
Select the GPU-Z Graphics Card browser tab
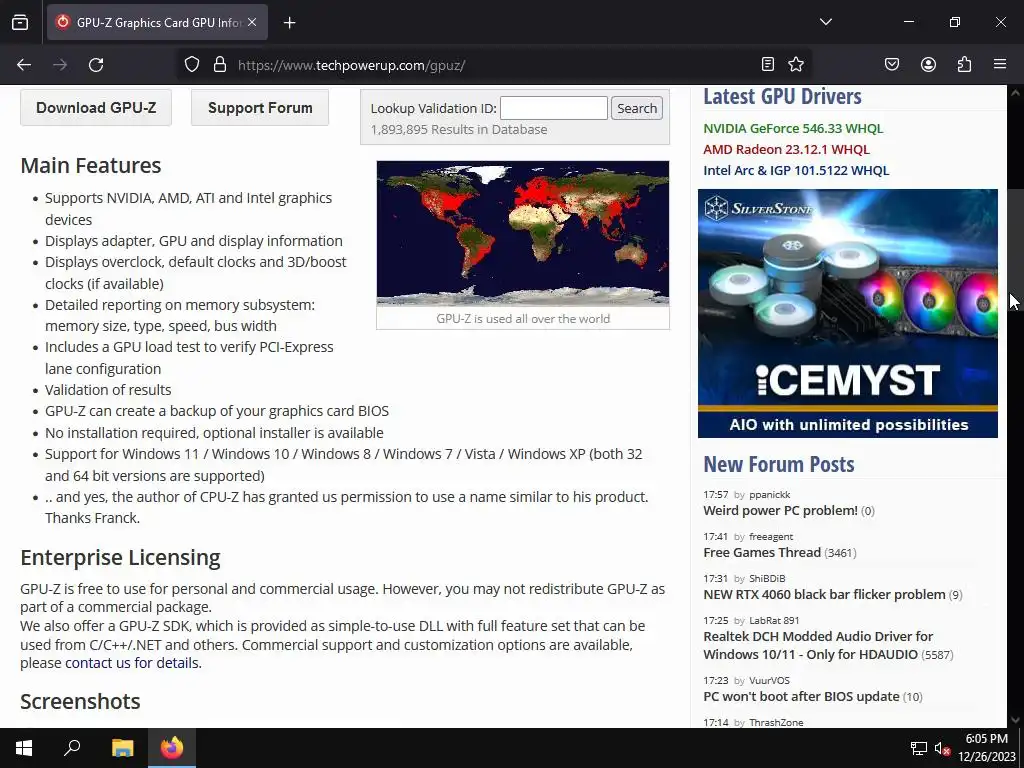pos(157,22)
